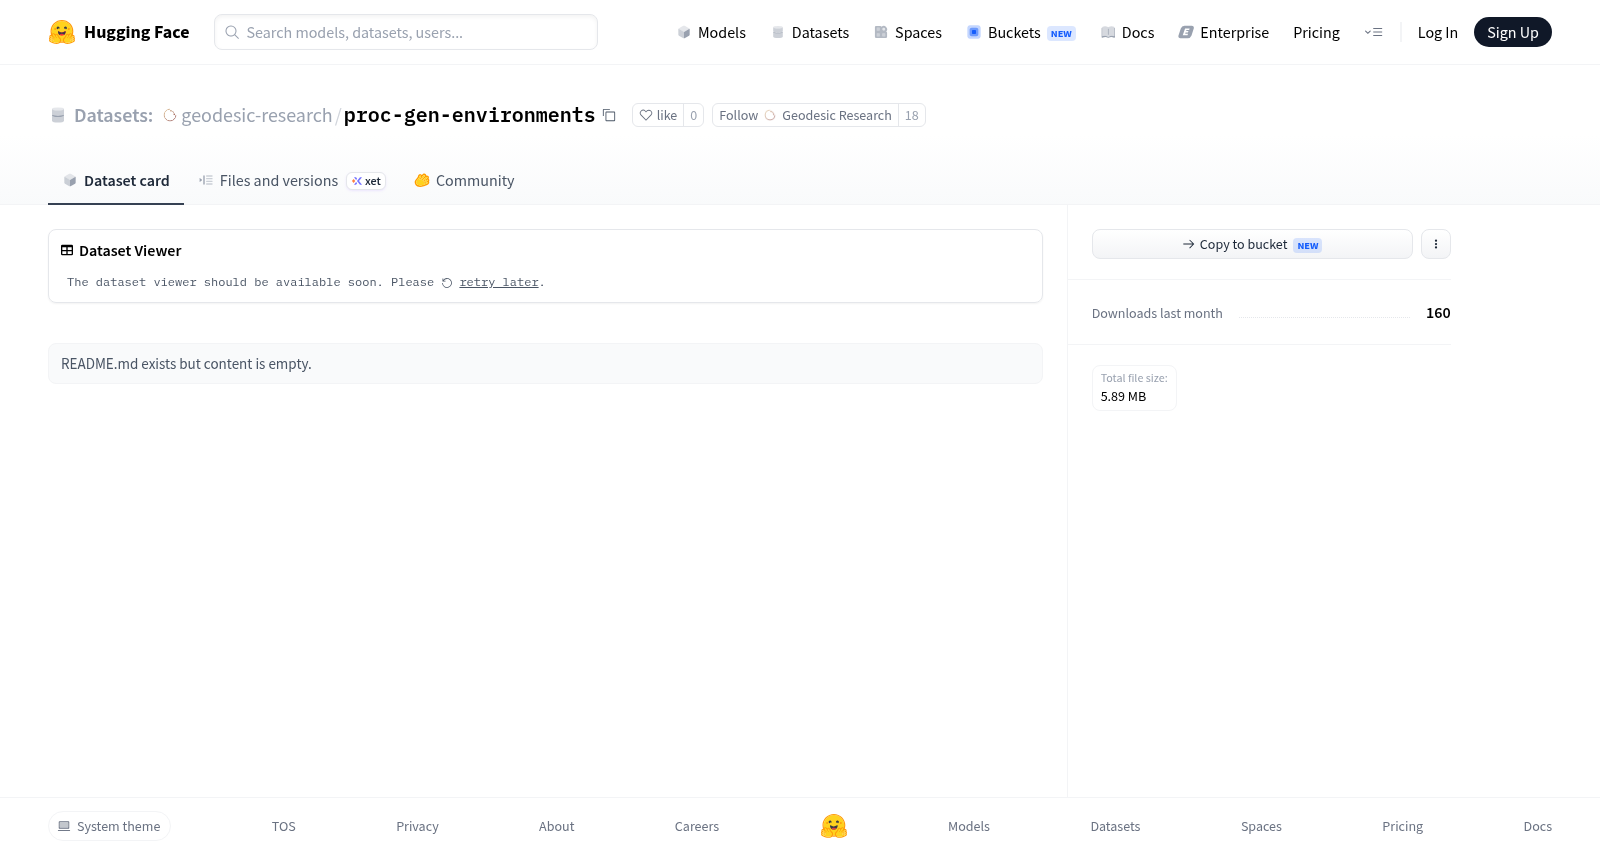This screenshot has height=861, width=1600.
Task: Open the Community tab
Action: 464,181
